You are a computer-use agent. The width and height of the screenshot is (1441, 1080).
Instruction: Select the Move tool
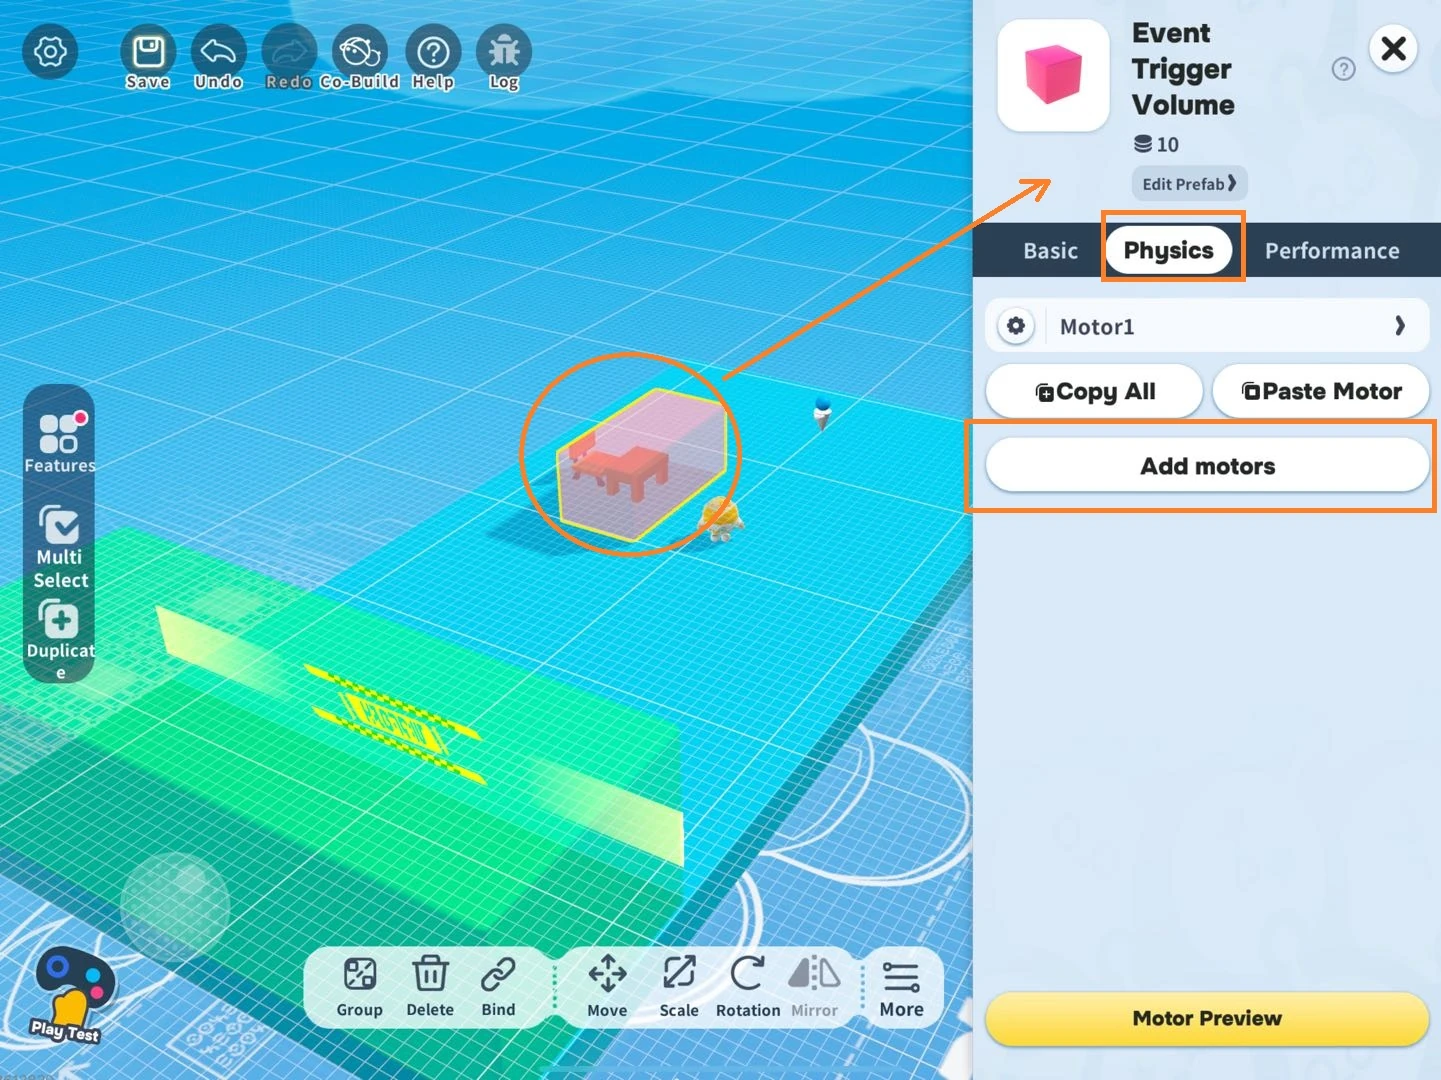click(607, 987)
